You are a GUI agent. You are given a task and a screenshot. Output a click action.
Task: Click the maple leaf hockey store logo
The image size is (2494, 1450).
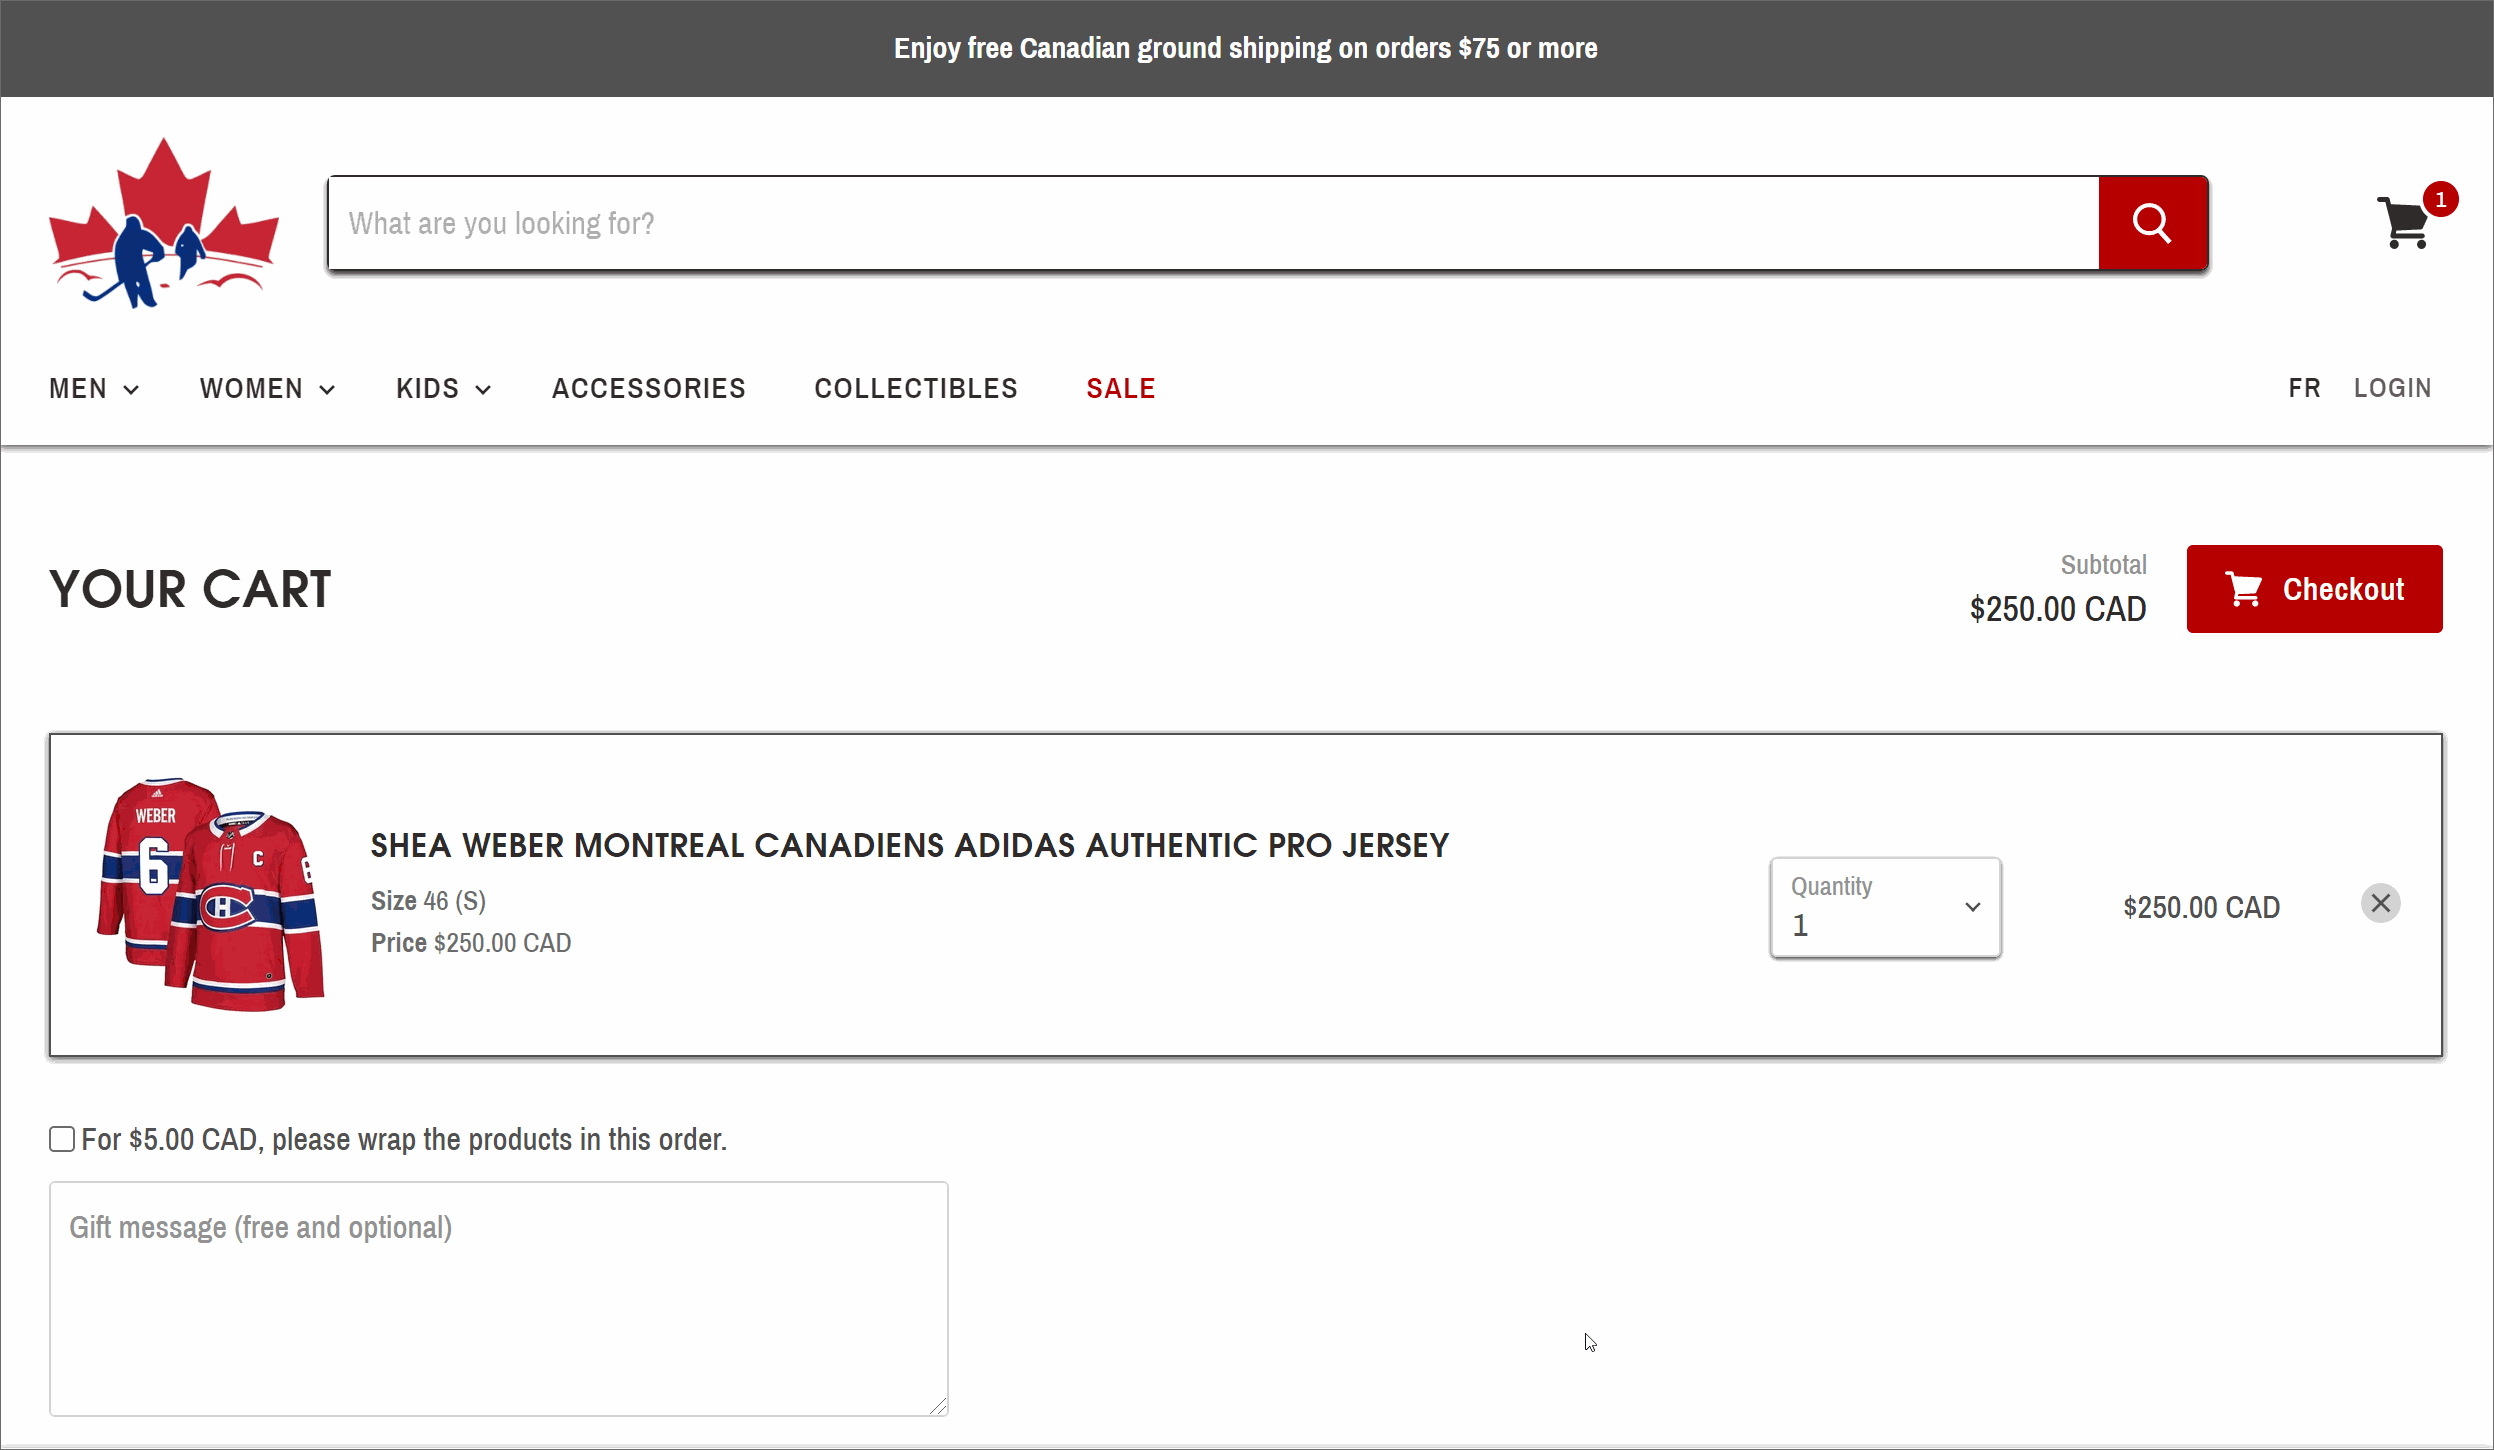[x=164, y=223]
